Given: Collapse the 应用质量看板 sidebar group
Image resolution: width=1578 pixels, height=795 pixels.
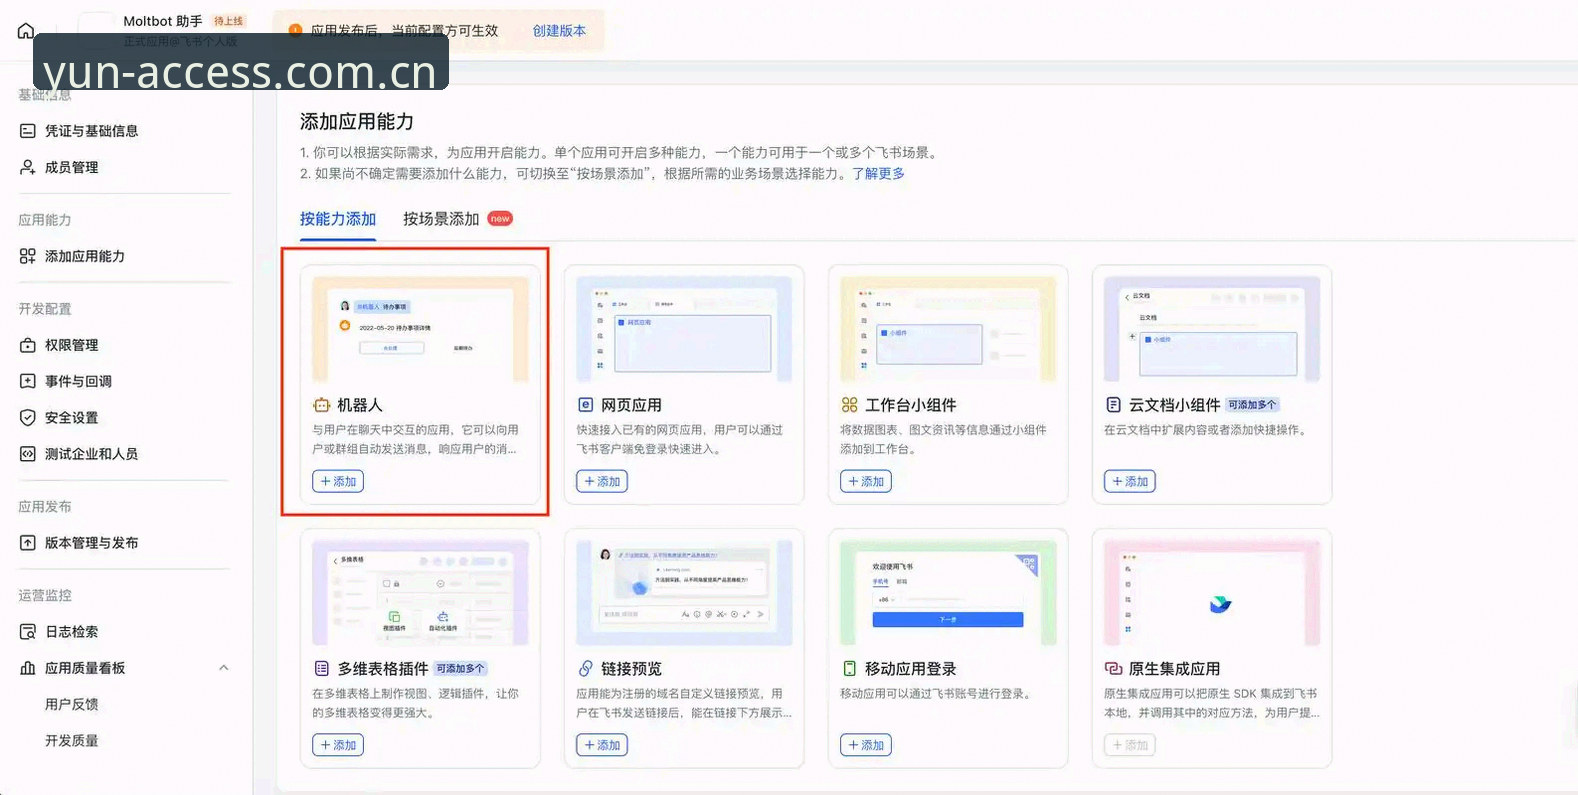Looking at the screenshot, I should click(x=224, y=668).
